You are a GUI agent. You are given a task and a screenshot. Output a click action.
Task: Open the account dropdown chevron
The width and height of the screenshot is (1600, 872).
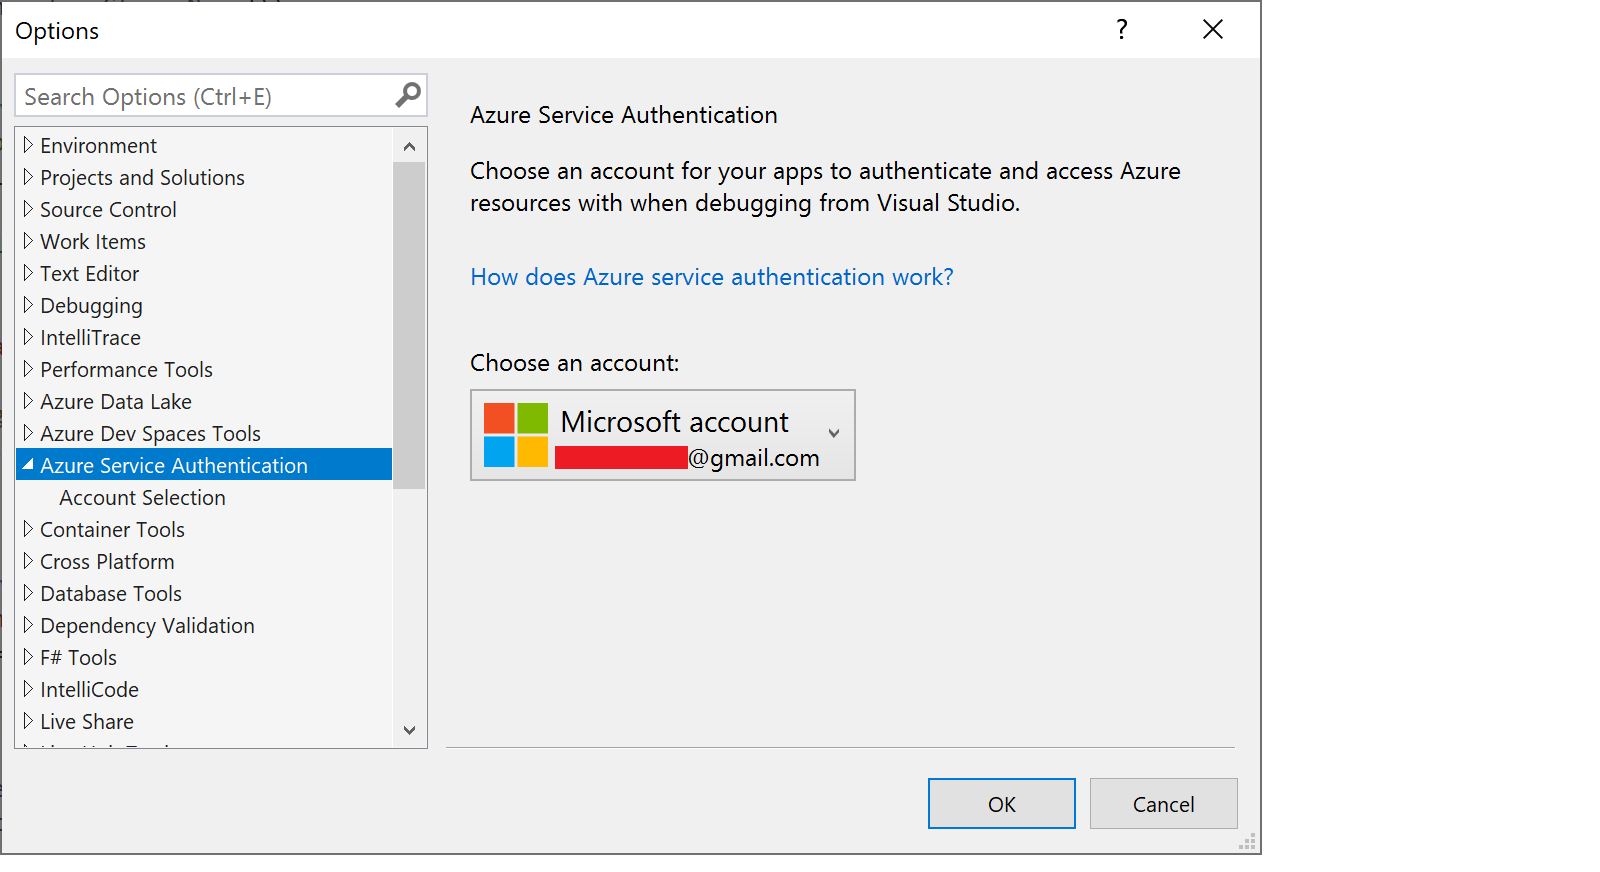tap(833, 434)
